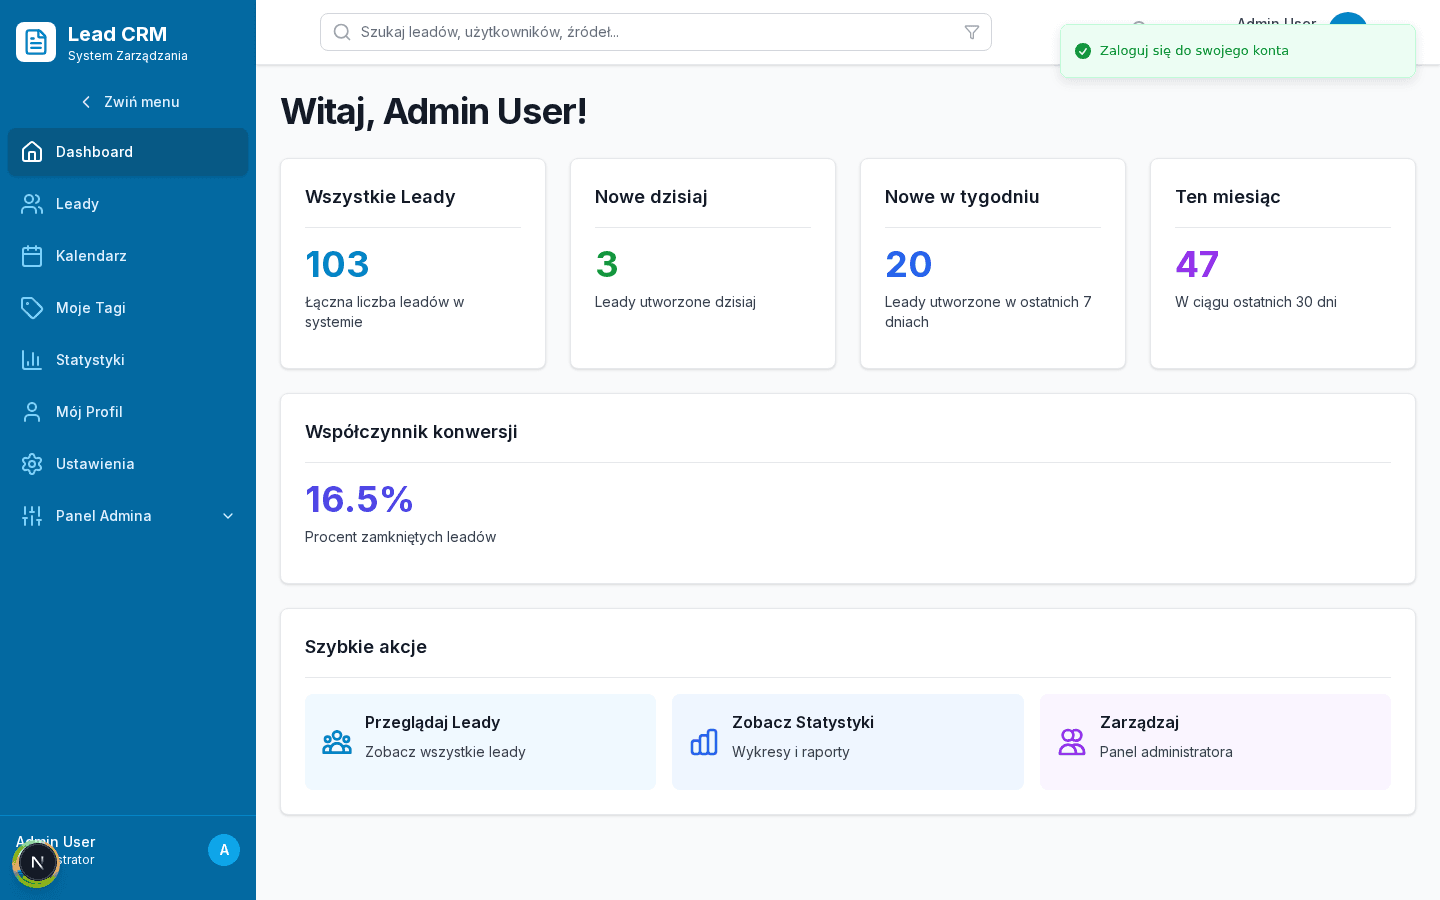This screenshot has height=900, width=1440.
Task: Click the back chevron beside Zwiń menu
Action: [x=86, y=102]
